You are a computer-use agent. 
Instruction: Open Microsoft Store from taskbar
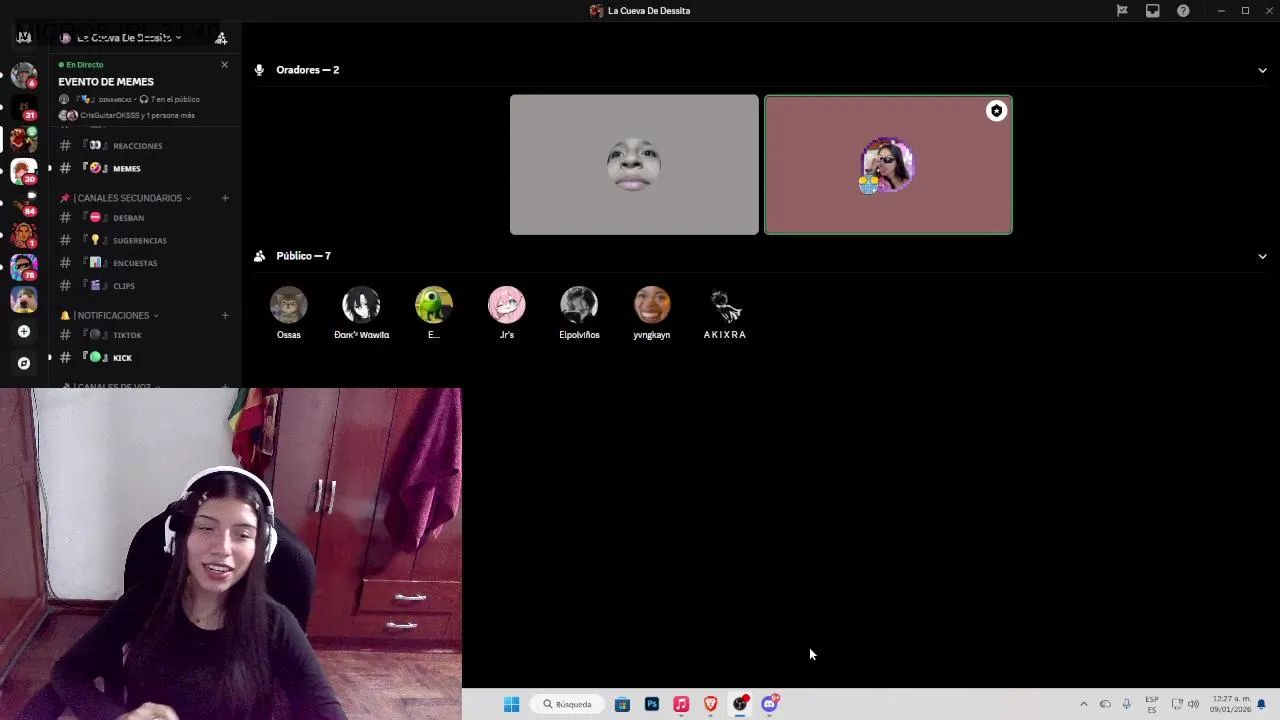pyautogui.click(x=622, y=704)
